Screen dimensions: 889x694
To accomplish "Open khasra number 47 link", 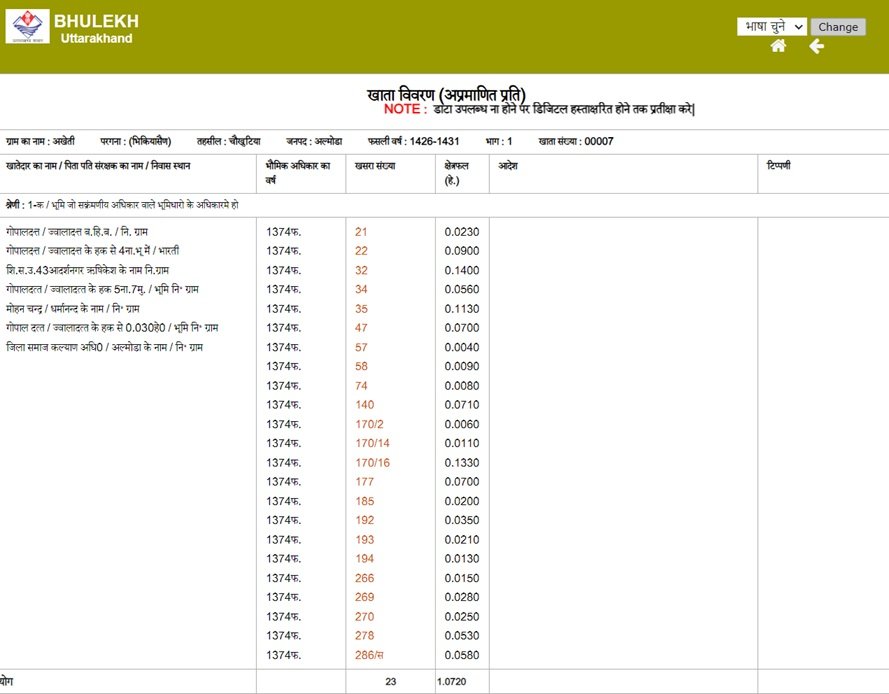I will pos(361,328).
